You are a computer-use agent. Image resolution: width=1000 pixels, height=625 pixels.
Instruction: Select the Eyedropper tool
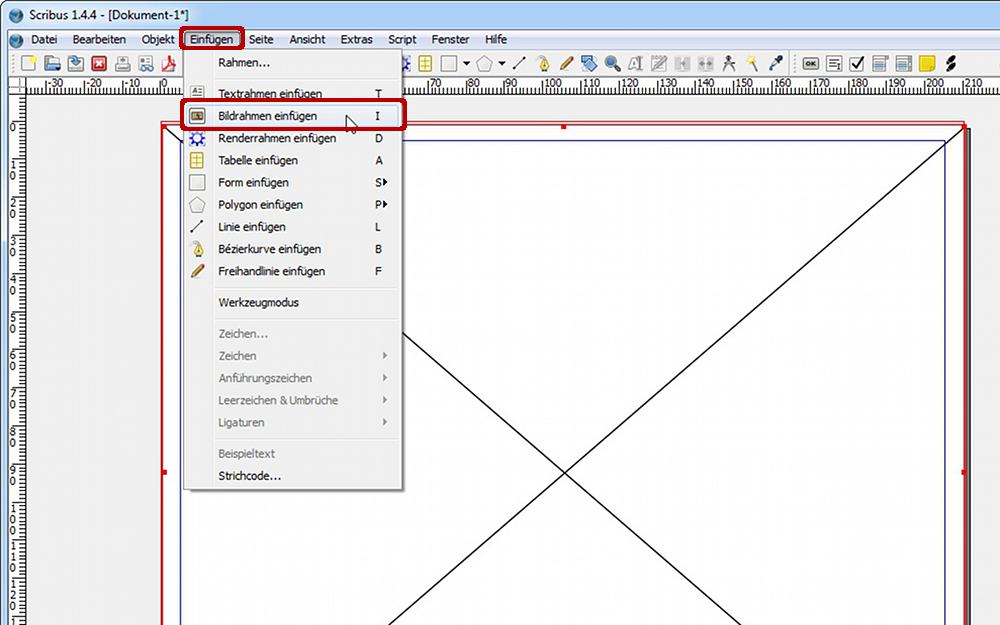(x=776, y=63)
